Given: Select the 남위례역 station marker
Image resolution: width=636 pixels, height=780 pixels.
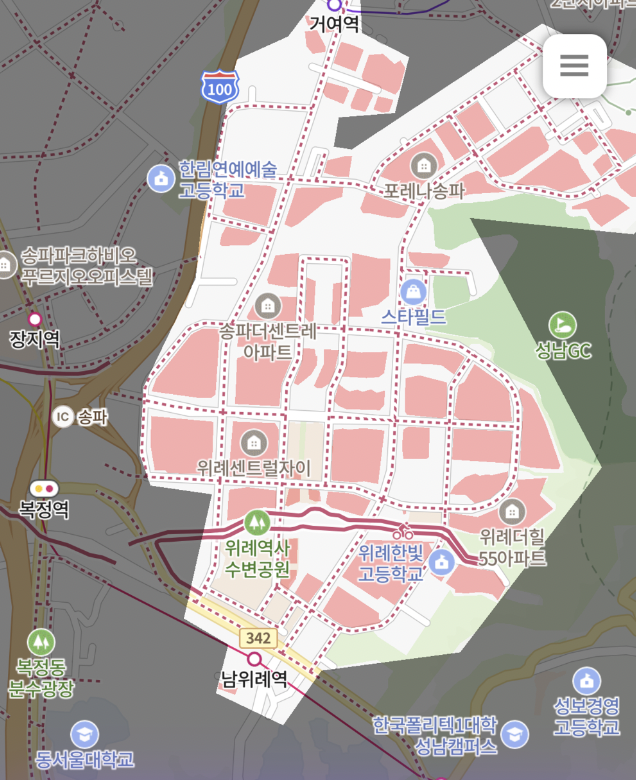Looking at the screenshot, I should 255,660.
